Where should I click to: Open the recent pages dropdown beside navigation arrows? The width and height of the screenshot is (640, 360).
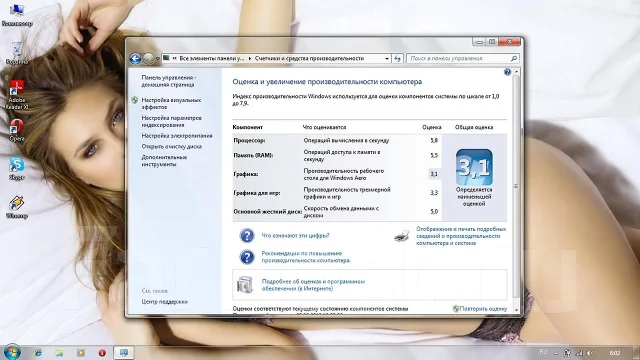tap(158, 59)
